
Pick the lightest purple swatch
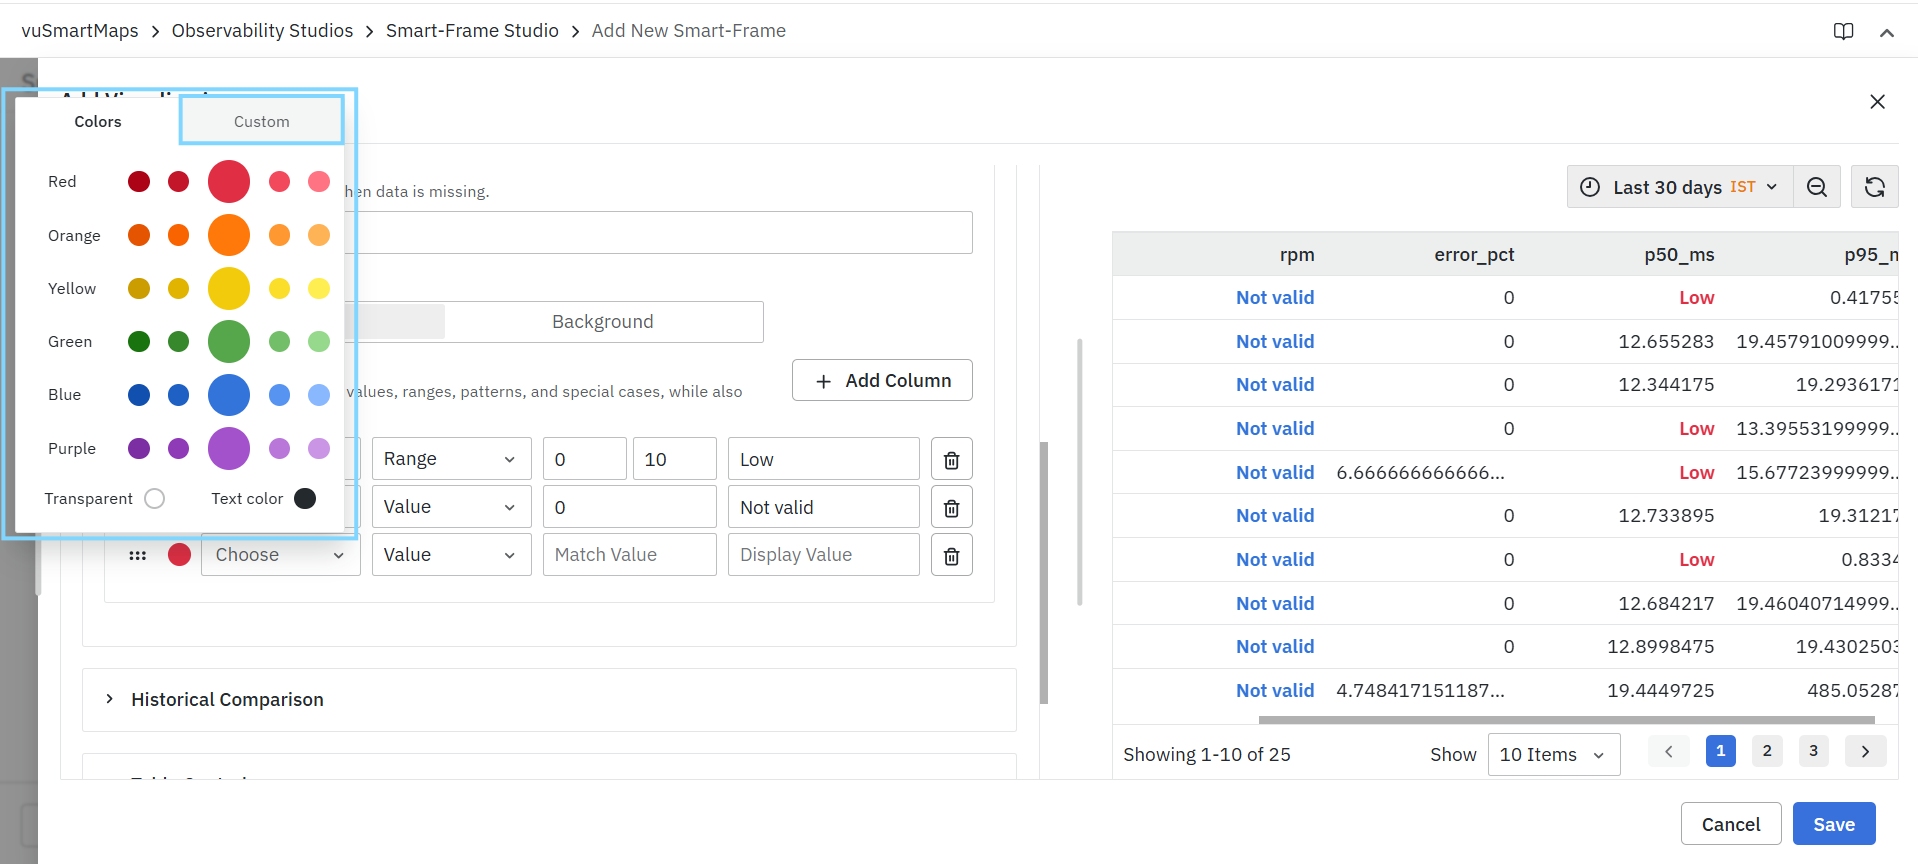click(319, 448)
